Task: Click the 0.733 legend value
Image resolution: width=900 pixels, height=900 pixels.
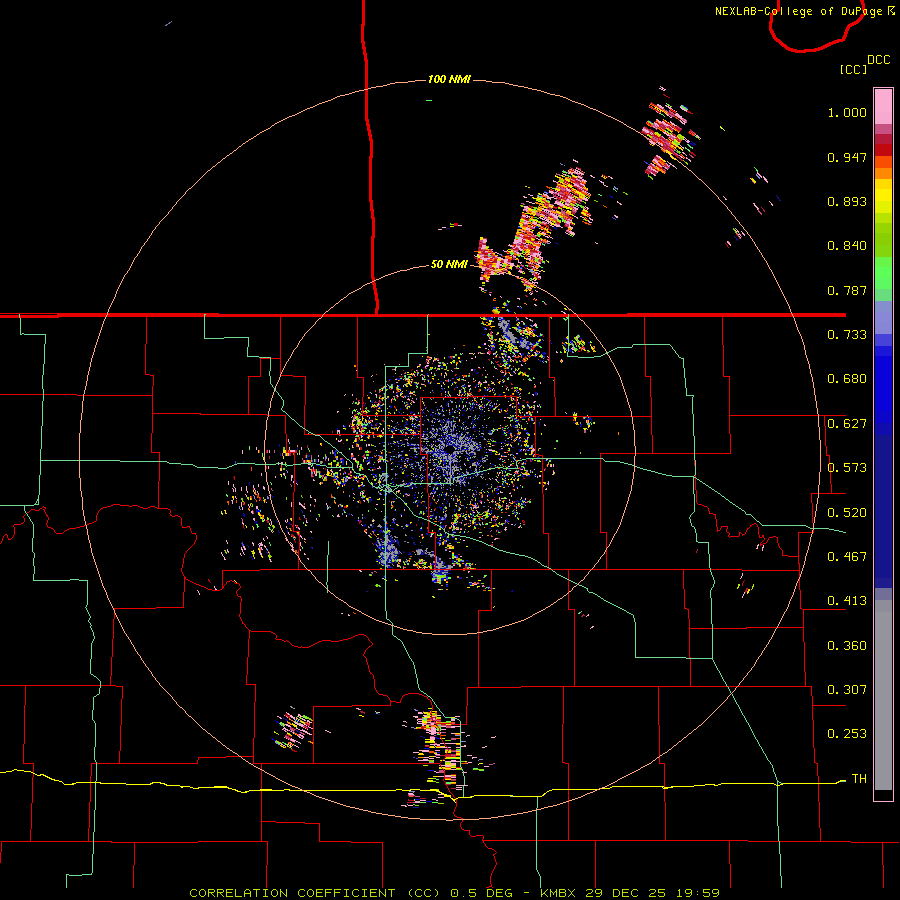Action: pos(847,335)
